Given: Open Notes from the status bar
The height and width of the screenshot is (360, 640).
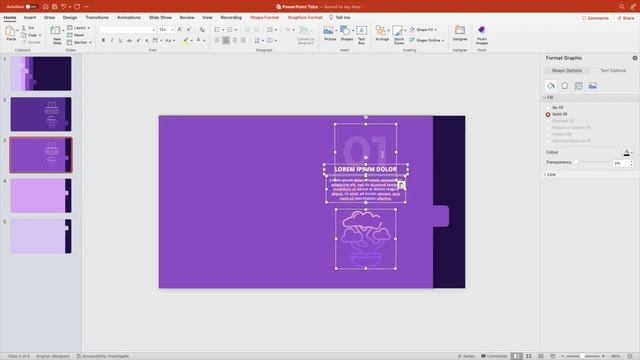Looking at the screenshot, I should (x=466, y=356).
